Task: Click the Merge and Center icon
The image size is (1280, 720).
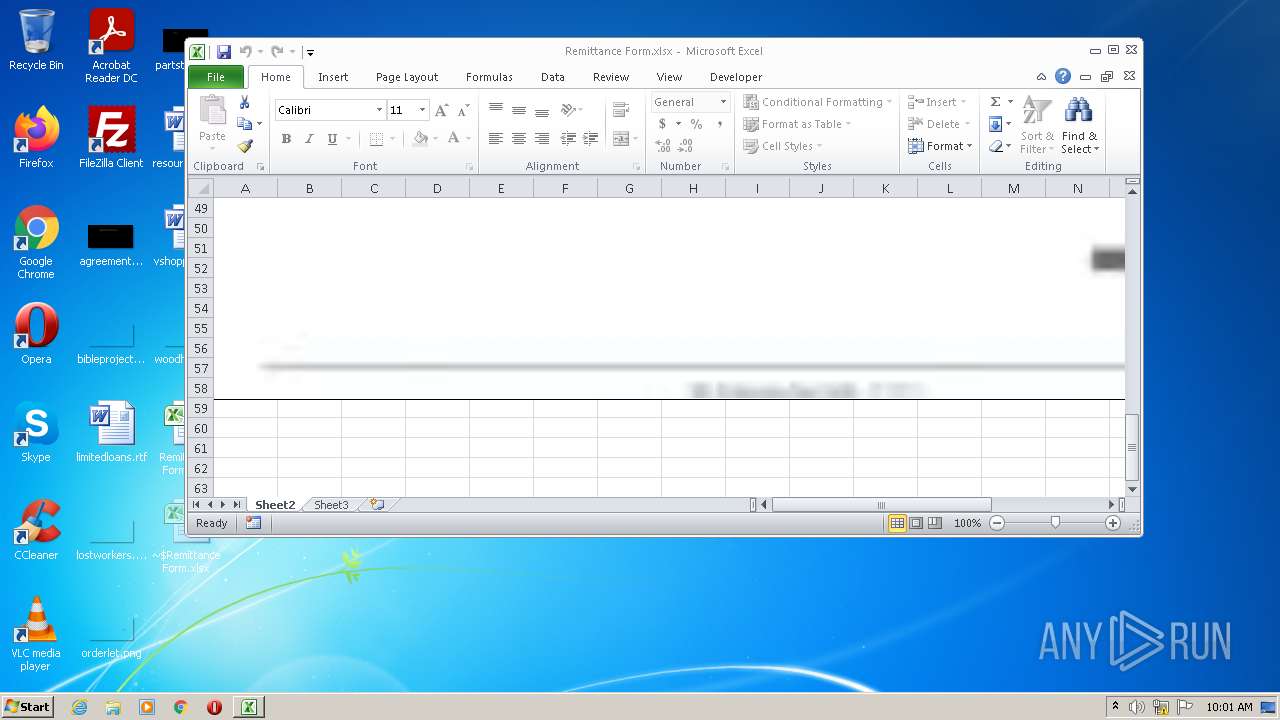Action: tap(621, 139)
